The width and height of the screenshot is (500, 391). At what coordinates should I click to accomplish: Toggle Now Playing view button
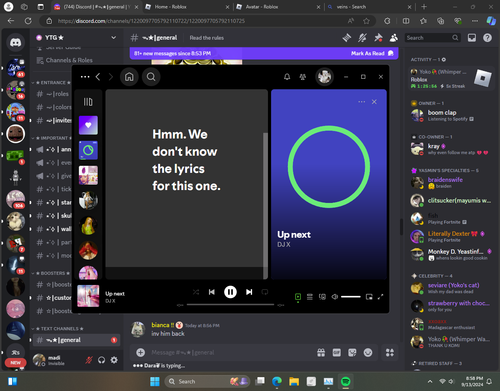298,297
